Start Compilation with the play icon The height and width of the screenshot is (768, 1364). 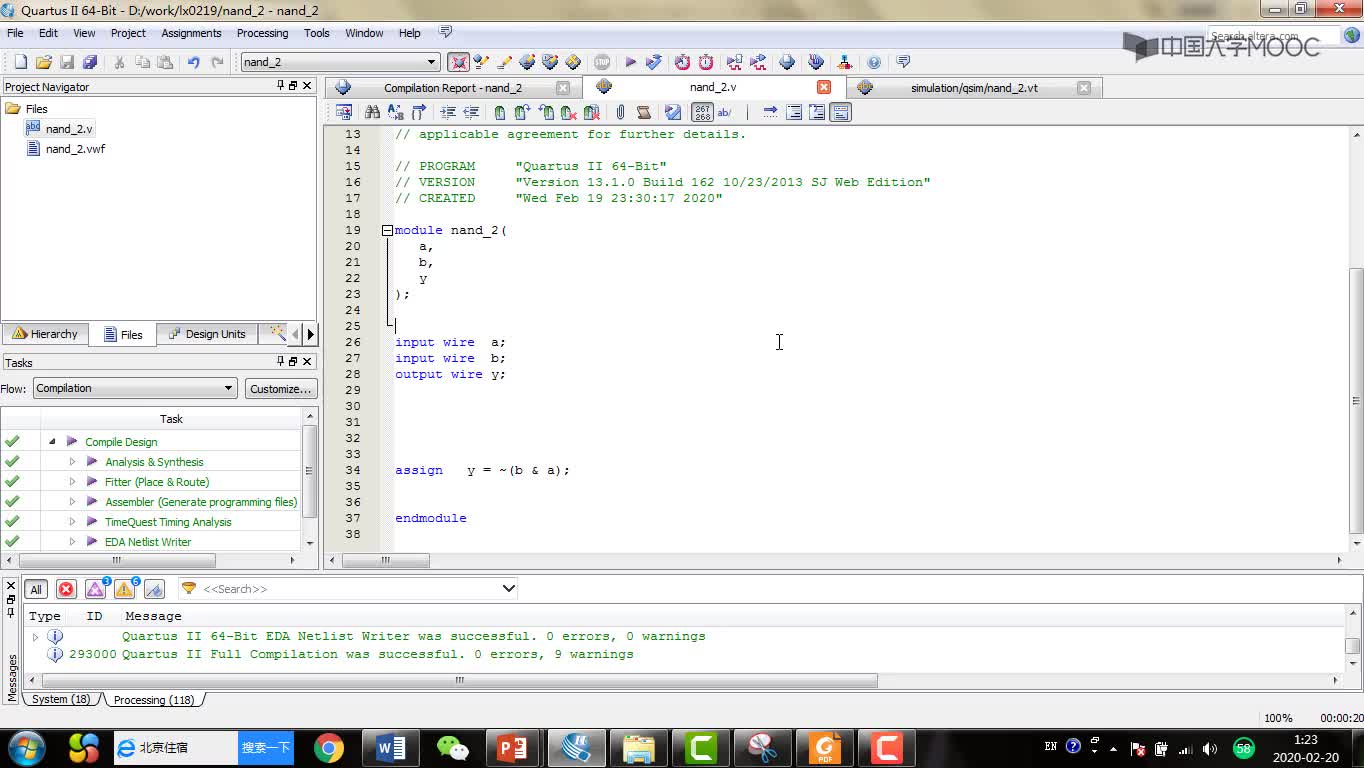coord(630,62)
